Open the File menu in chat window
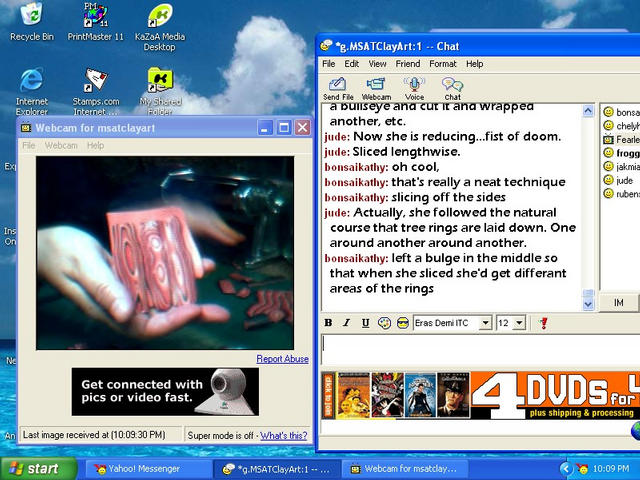This screenshot has height=480, width=640. (329, 64)
